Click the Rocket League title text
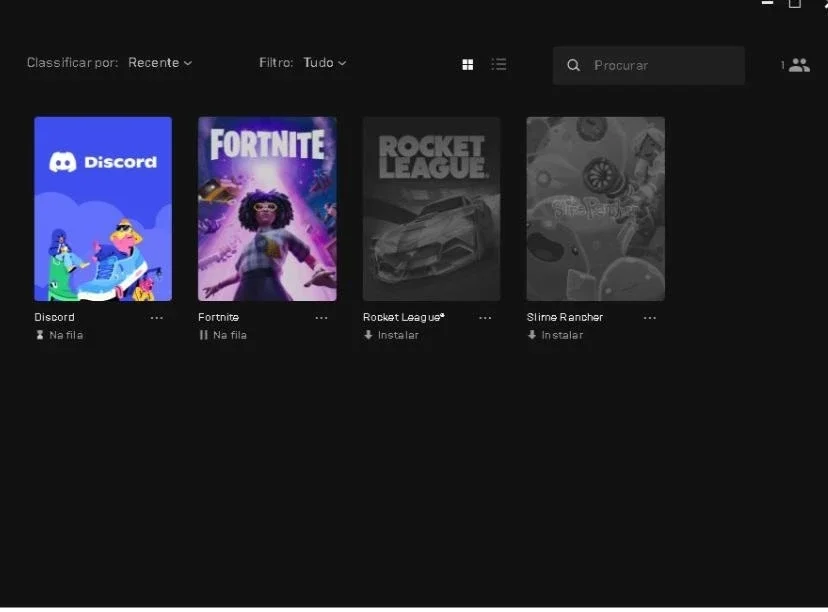This screenshot has width=828, height=612. (403, 317)
